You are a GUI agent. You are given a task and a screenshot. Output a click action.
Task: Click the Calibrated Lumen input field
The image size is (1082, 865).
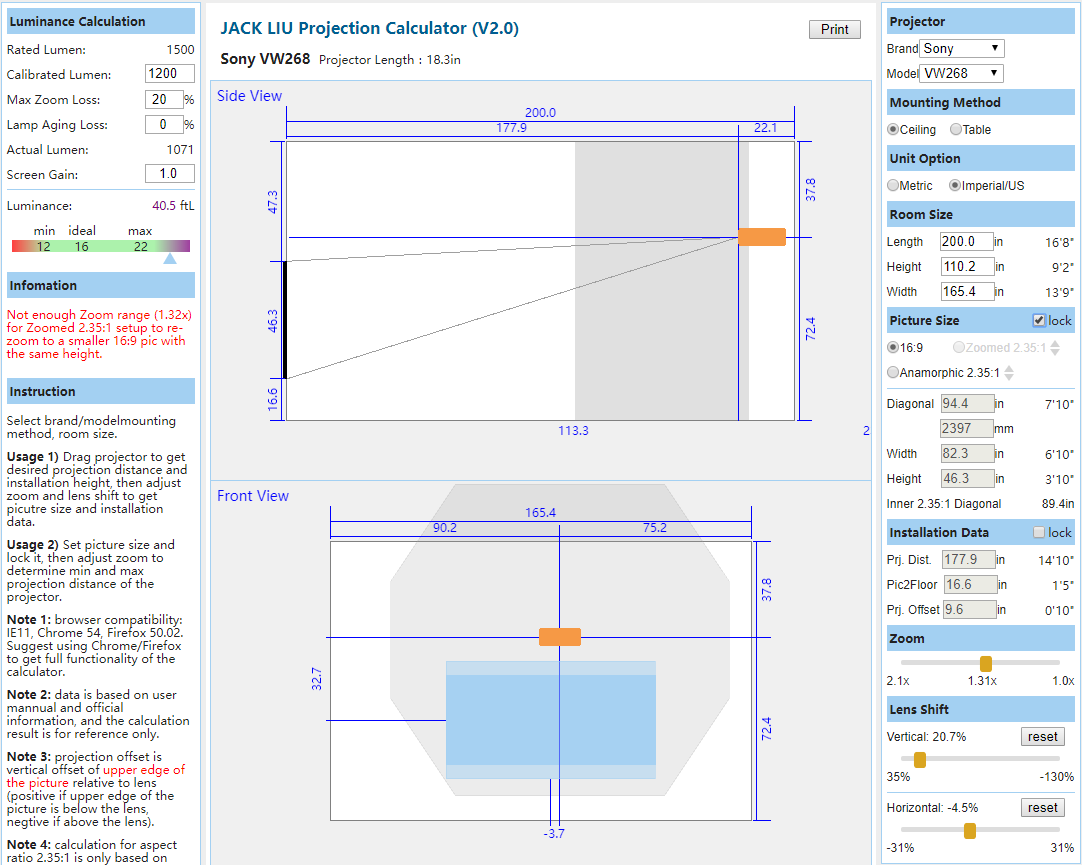tap(169, 73)
